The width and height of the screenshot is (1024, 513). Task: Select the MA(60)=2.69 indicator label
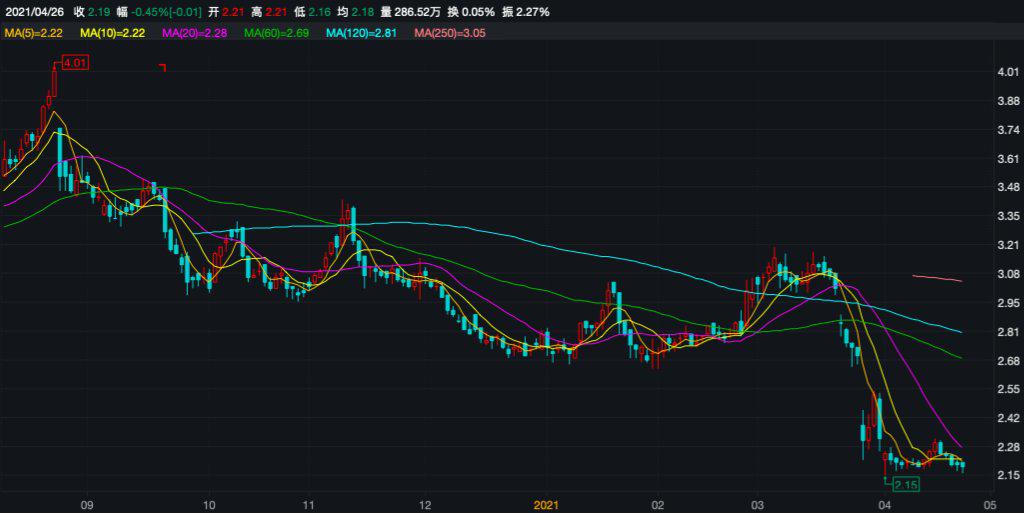(276, 33)
